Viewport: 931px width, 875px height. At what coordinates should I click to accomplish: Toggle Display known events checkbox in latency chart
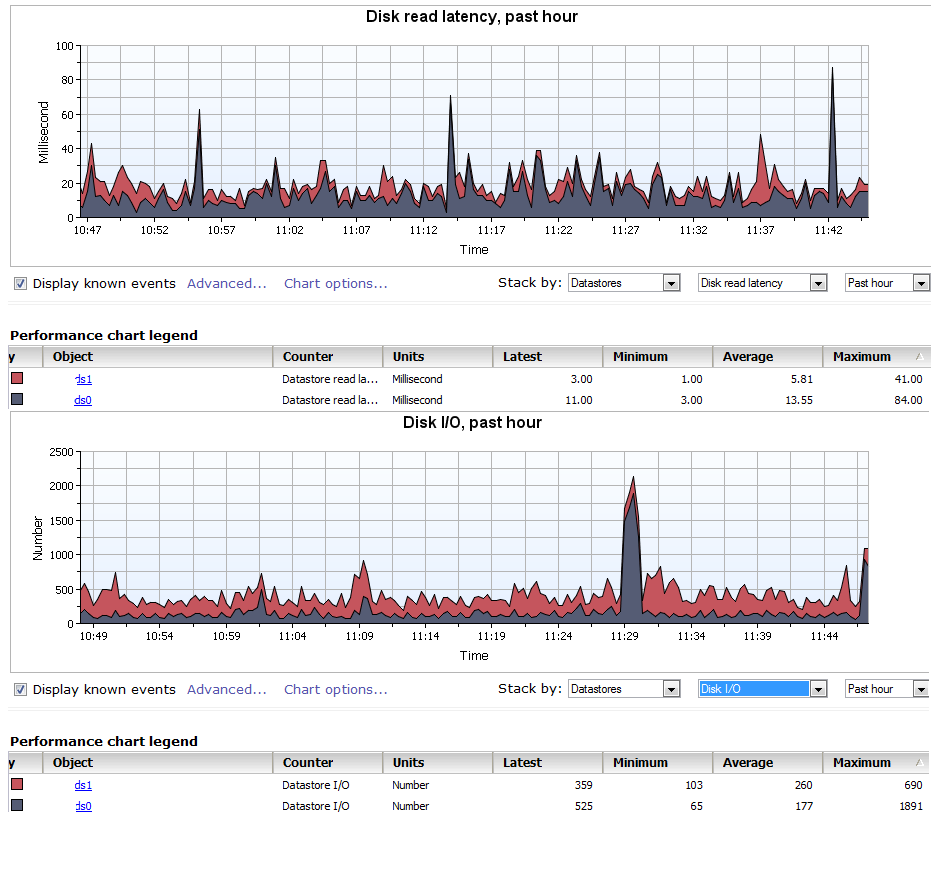click(20, 284)
